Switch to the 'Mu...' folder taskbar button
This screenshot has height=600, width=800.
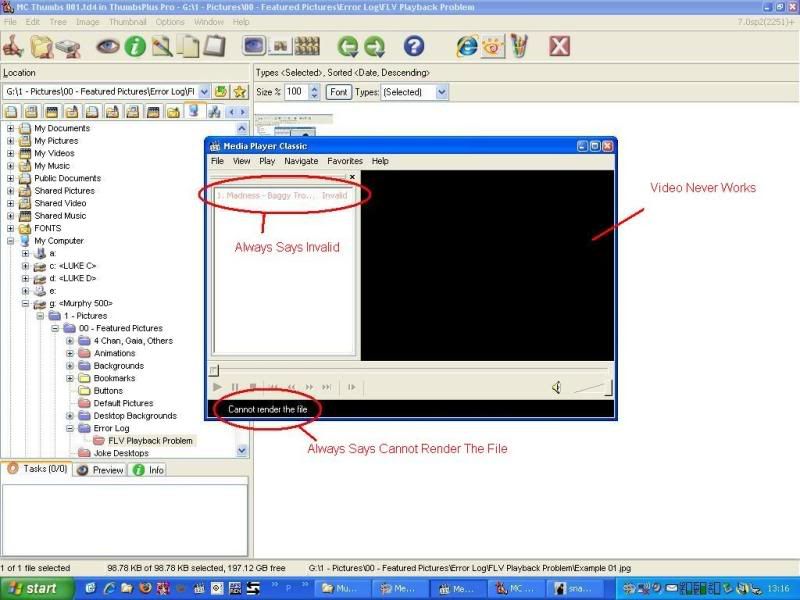coord(342,588)
